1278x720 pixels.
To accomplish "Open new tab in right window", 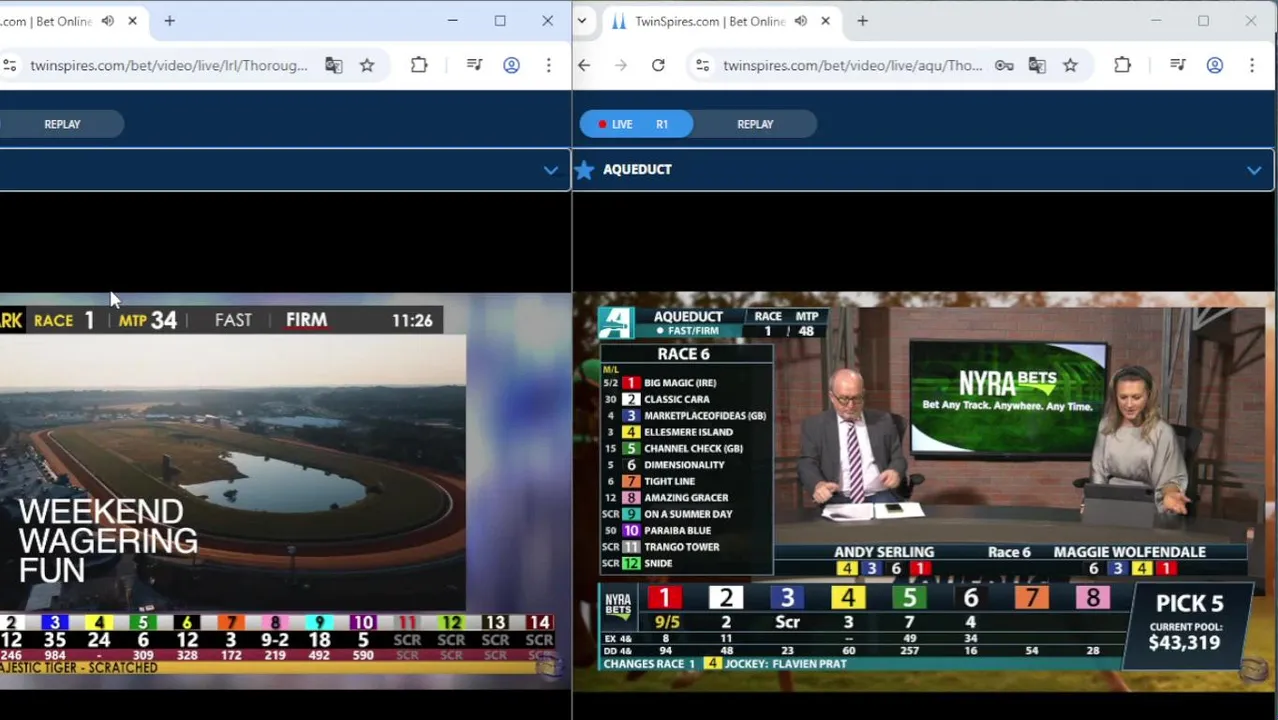I will [x=862, y=21].
